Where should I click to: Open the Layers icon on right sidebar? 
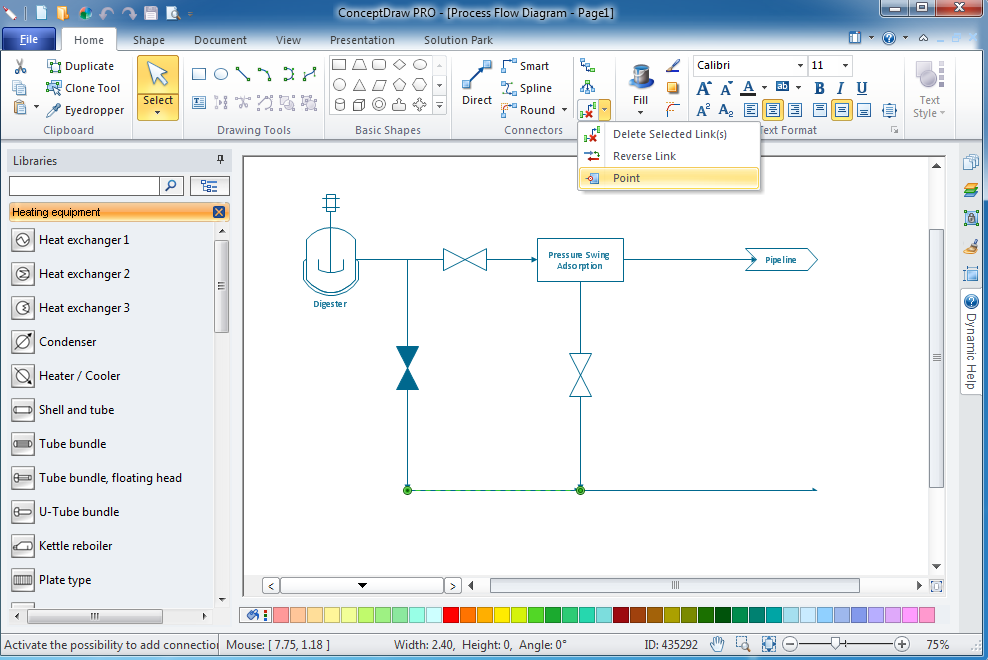pyautogui.click(x=971, y=190)
